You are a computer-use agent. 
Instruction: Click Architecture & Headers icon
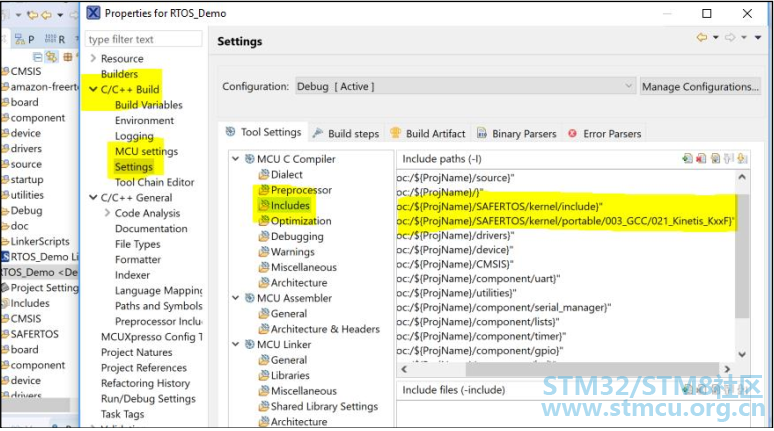(264, 329)
